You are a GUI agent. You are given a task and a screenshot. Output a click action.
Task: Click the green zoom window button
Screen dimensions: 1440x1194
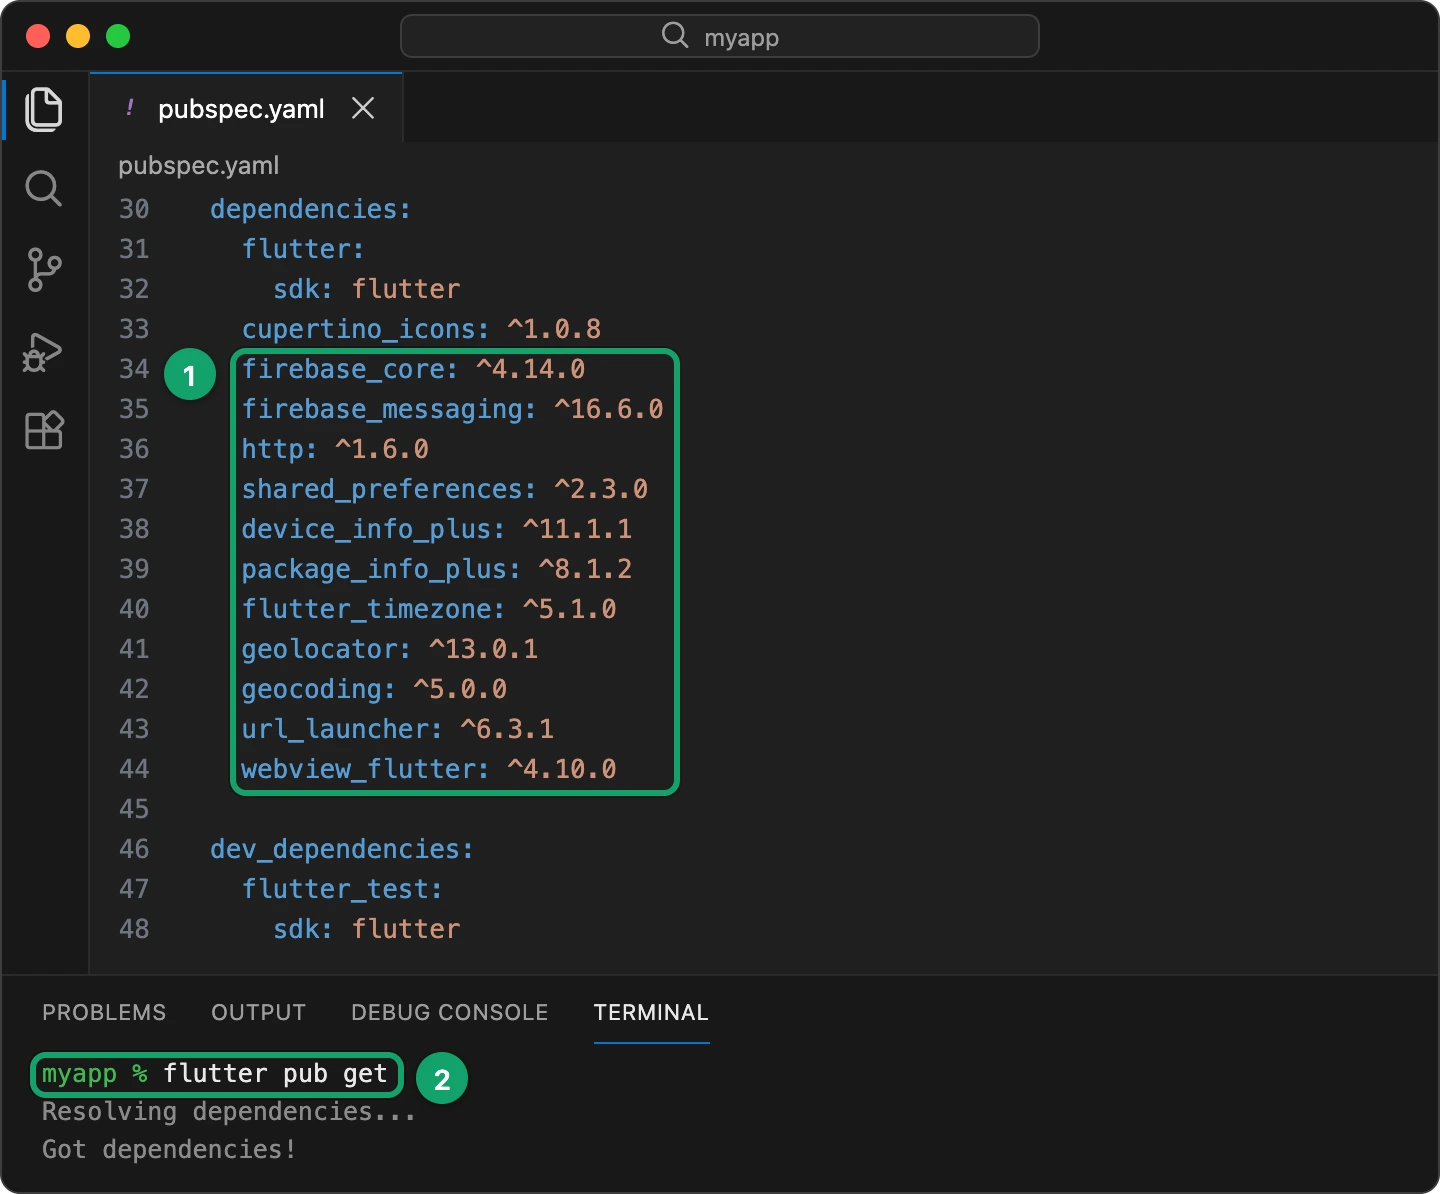[x=118, y=36]
